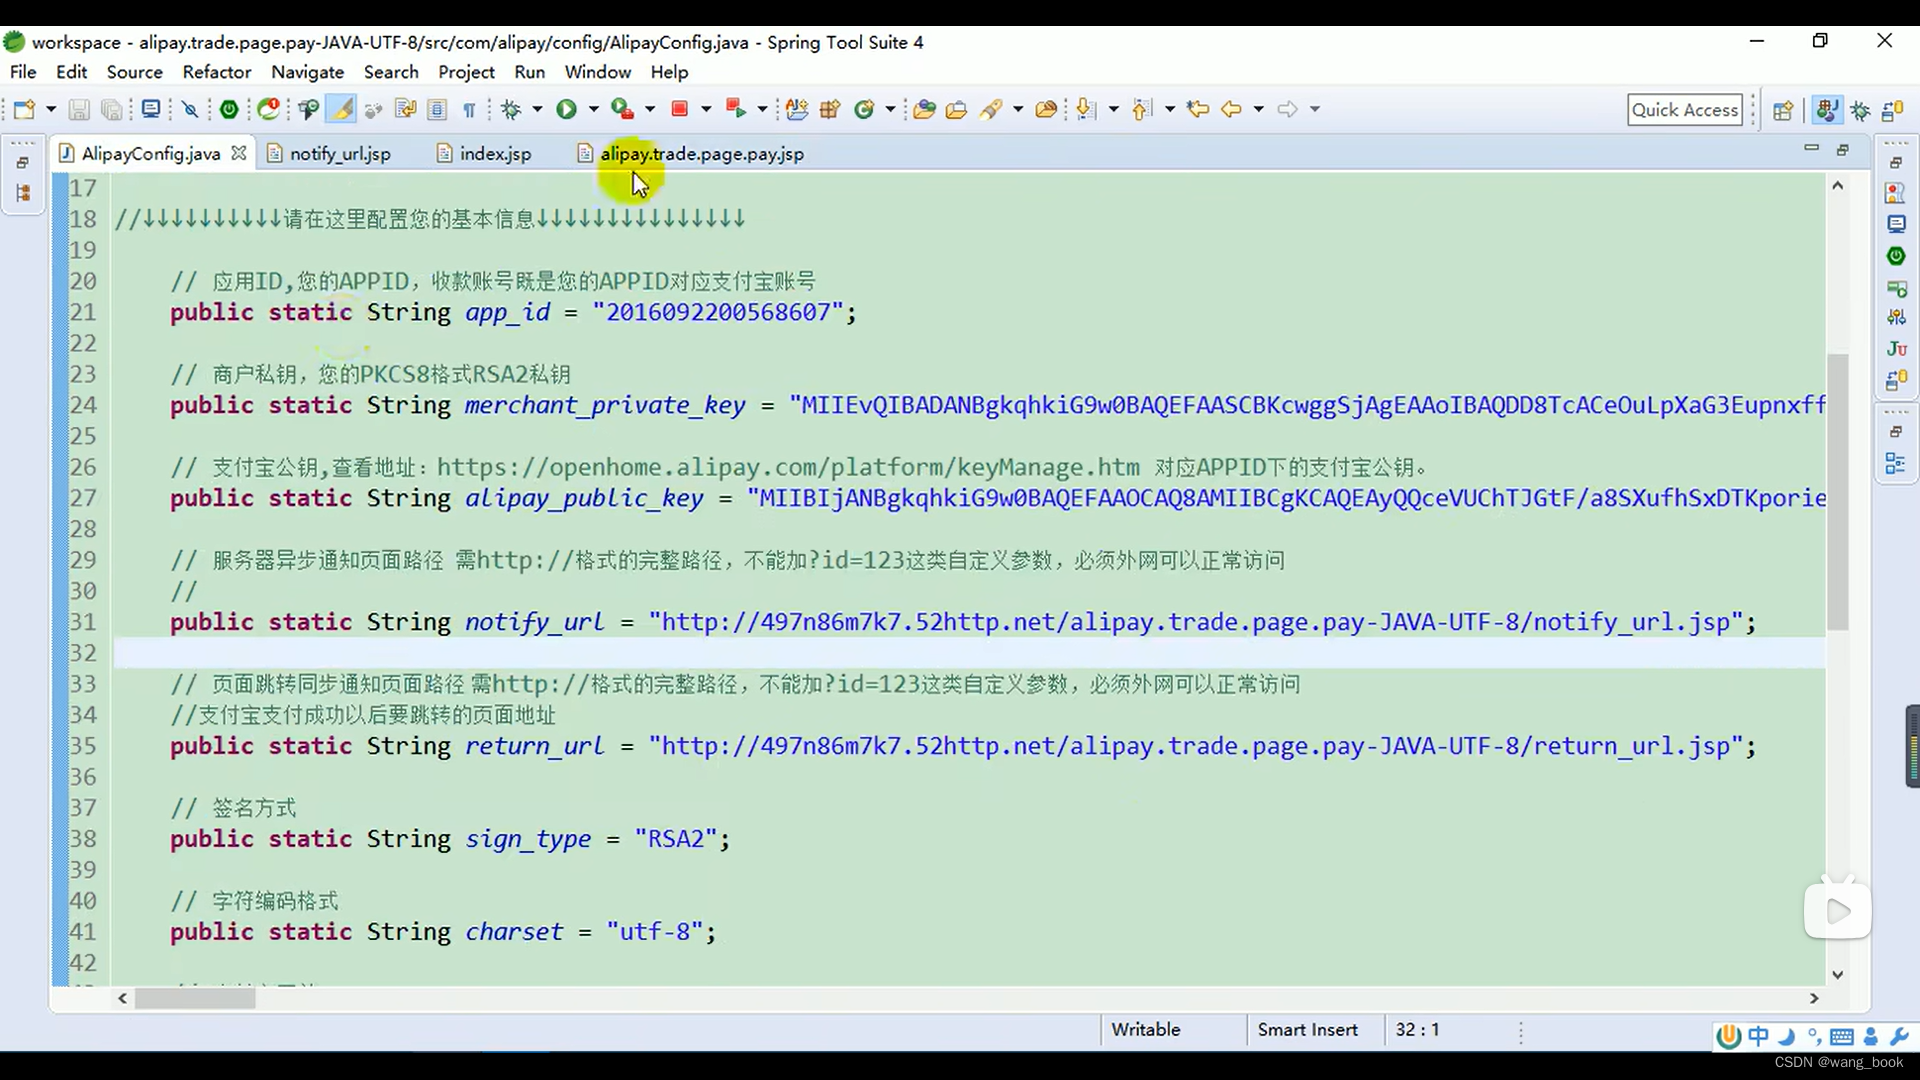This screenshot has height=1080, width=1920.
Task: Click the New file wizard icon
Action: (24, 109)
